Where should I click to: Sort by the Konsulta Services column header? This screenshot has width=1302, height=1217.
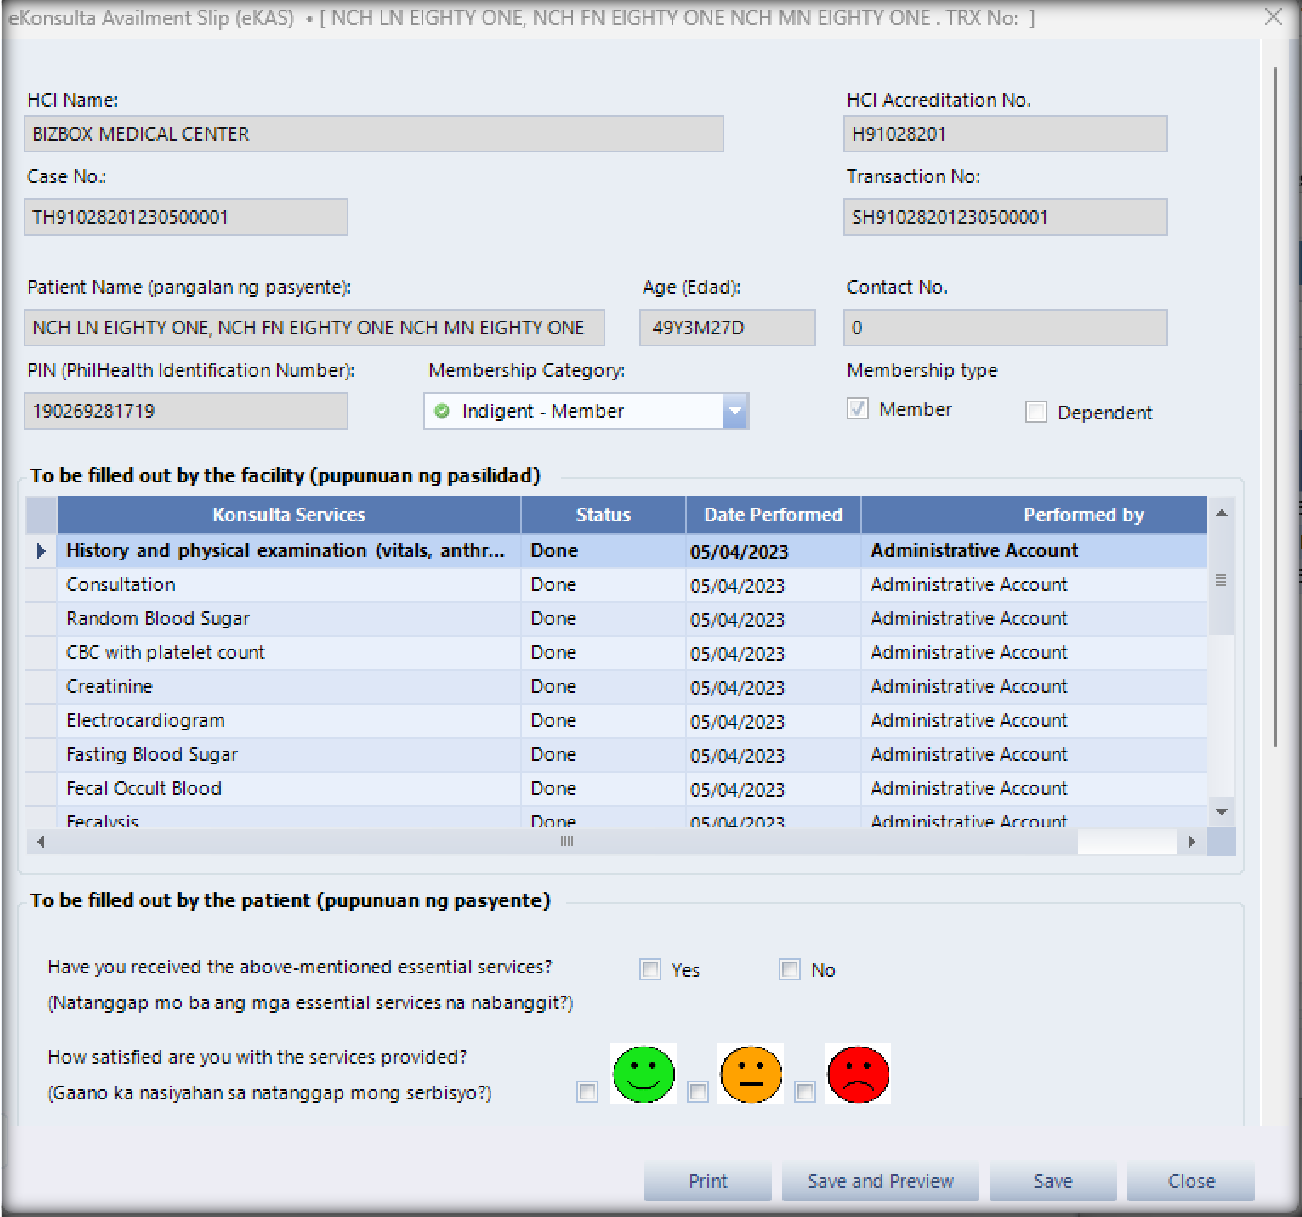[288, 515]
